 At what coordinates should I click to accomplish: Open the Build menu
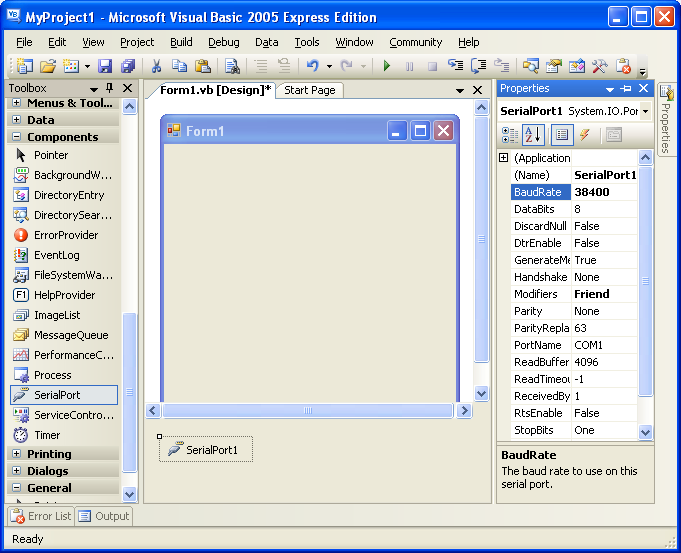(181, 42)
